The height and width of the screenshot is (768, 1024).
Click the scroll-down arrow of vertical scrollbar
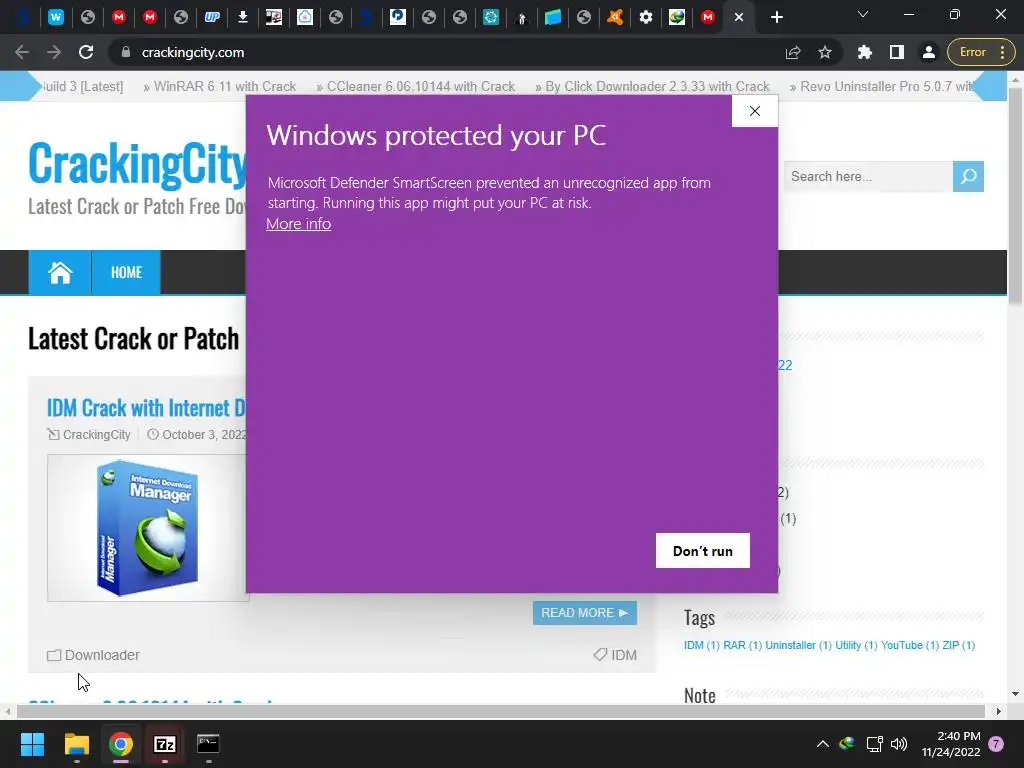pos(1015,694)
